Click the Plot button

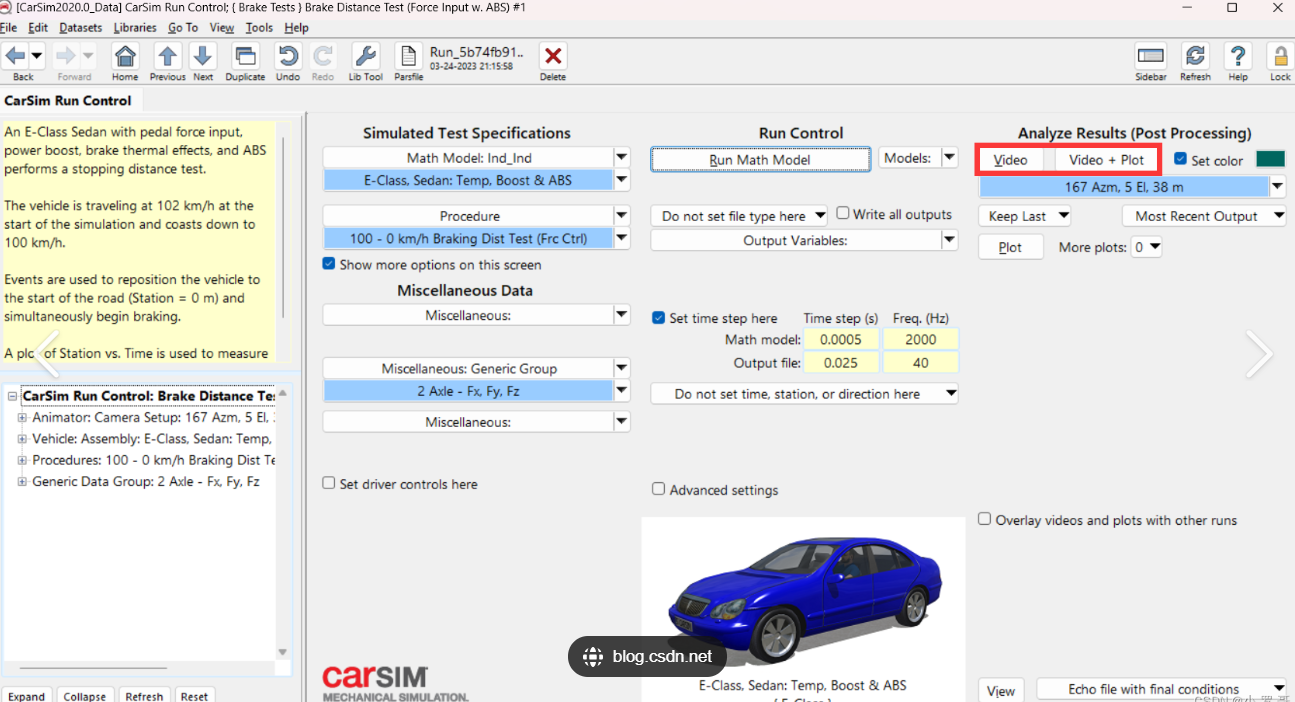(1010, 247)
